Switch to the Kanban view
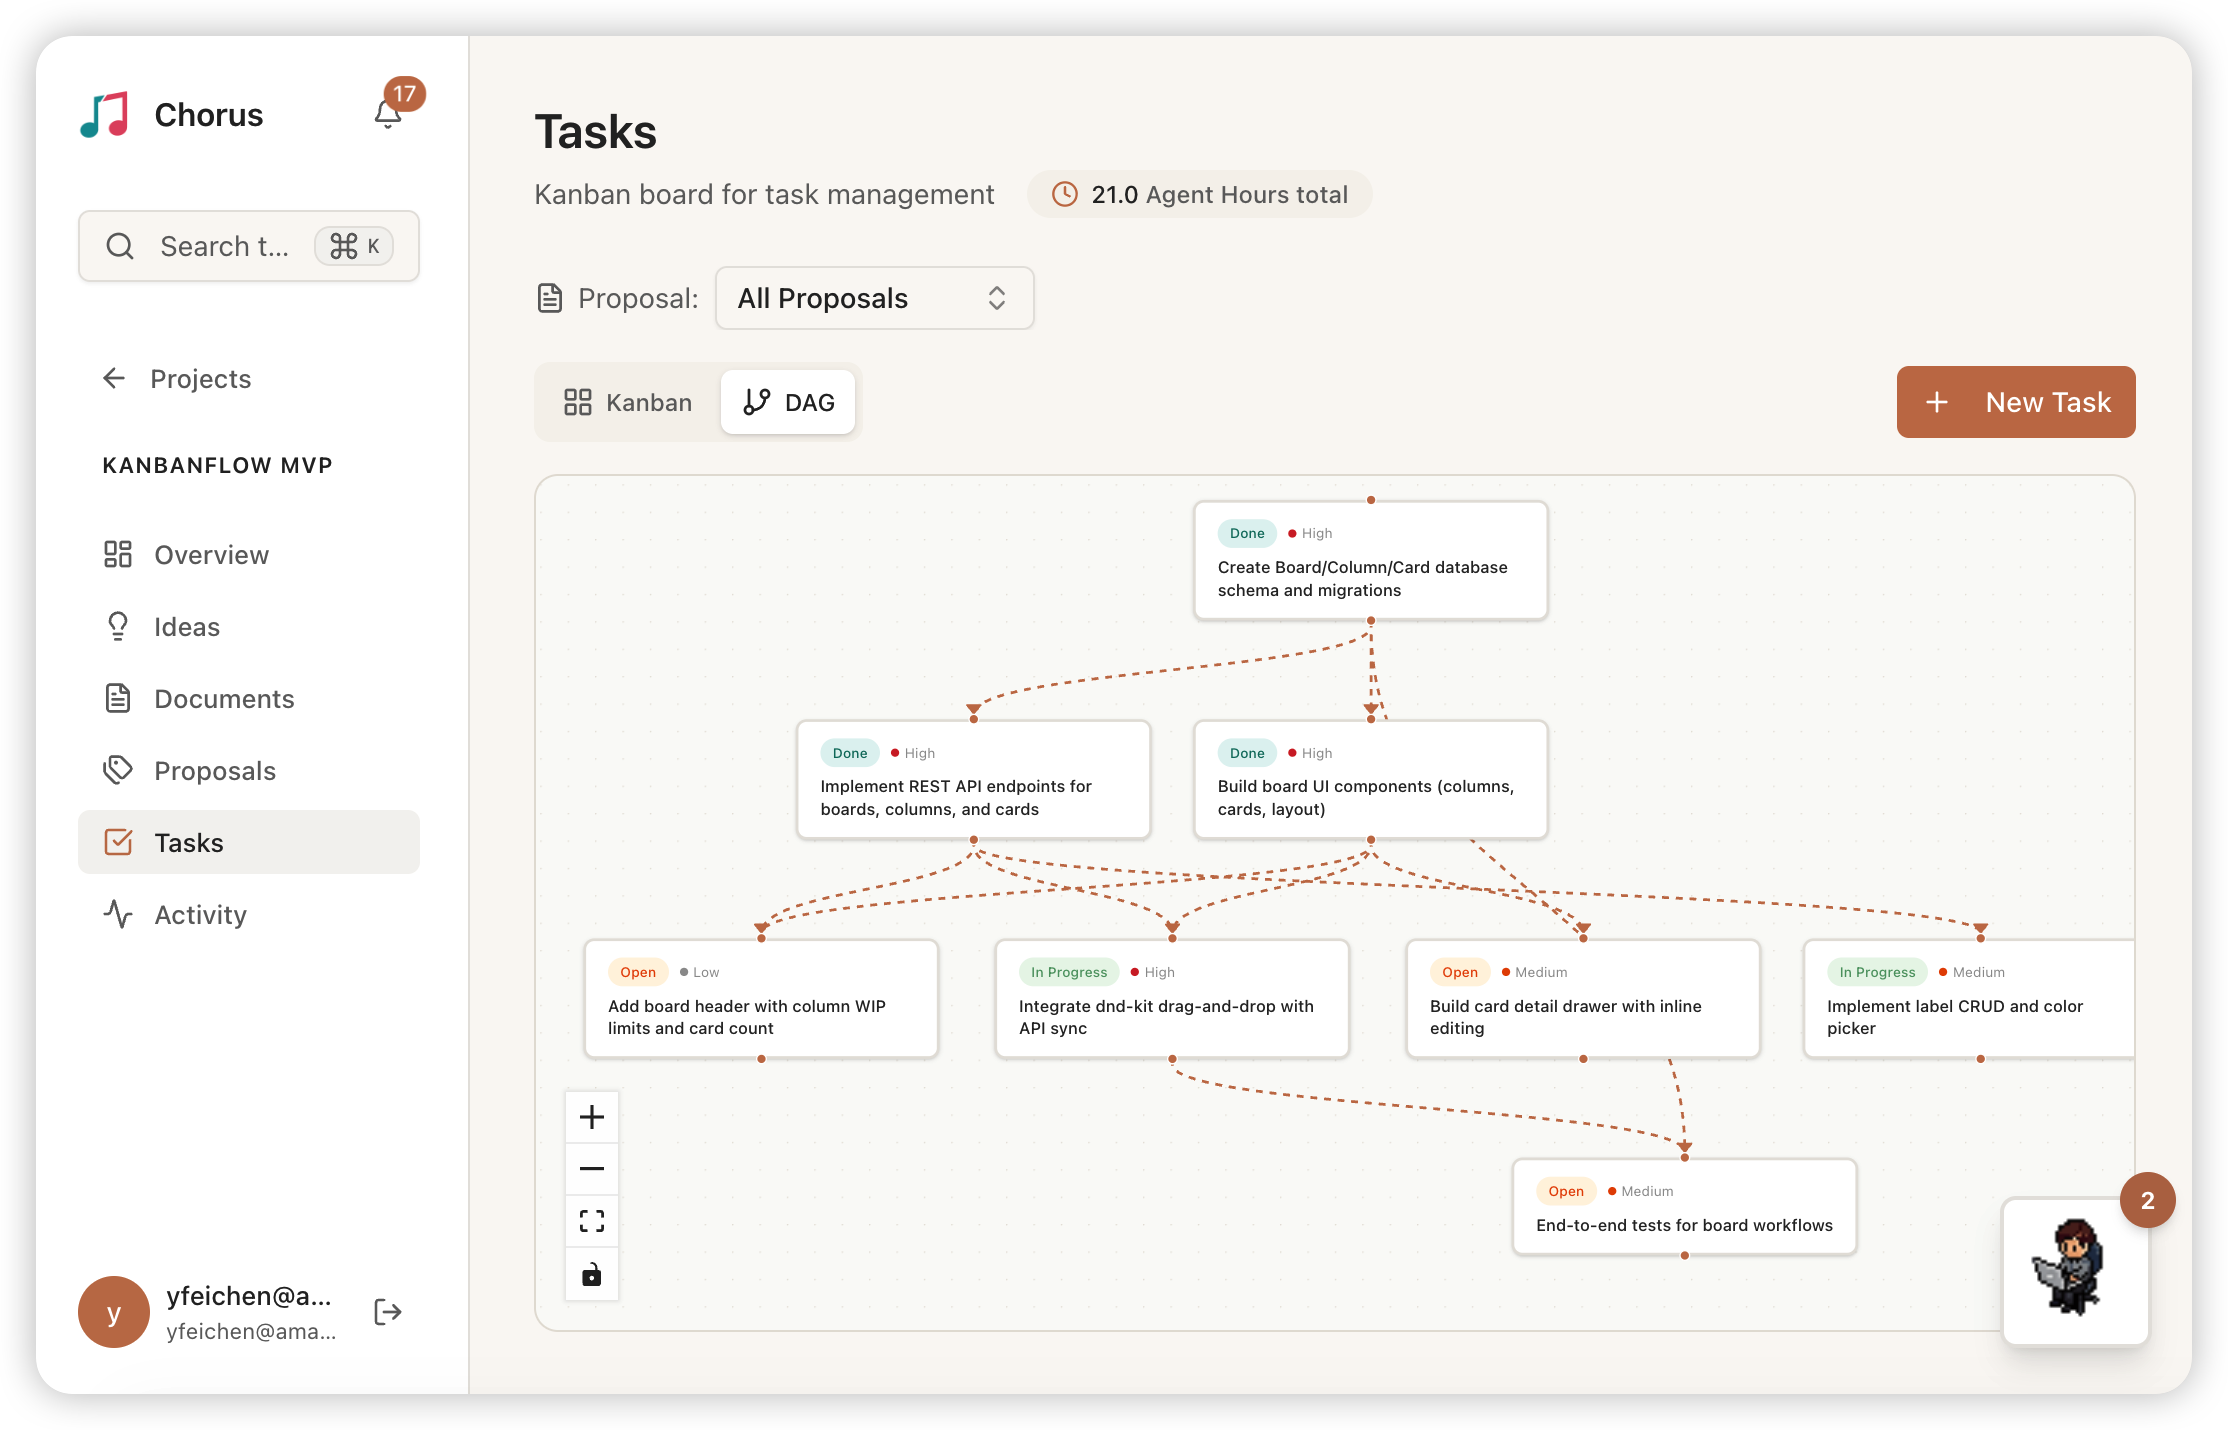 (627, 402)
